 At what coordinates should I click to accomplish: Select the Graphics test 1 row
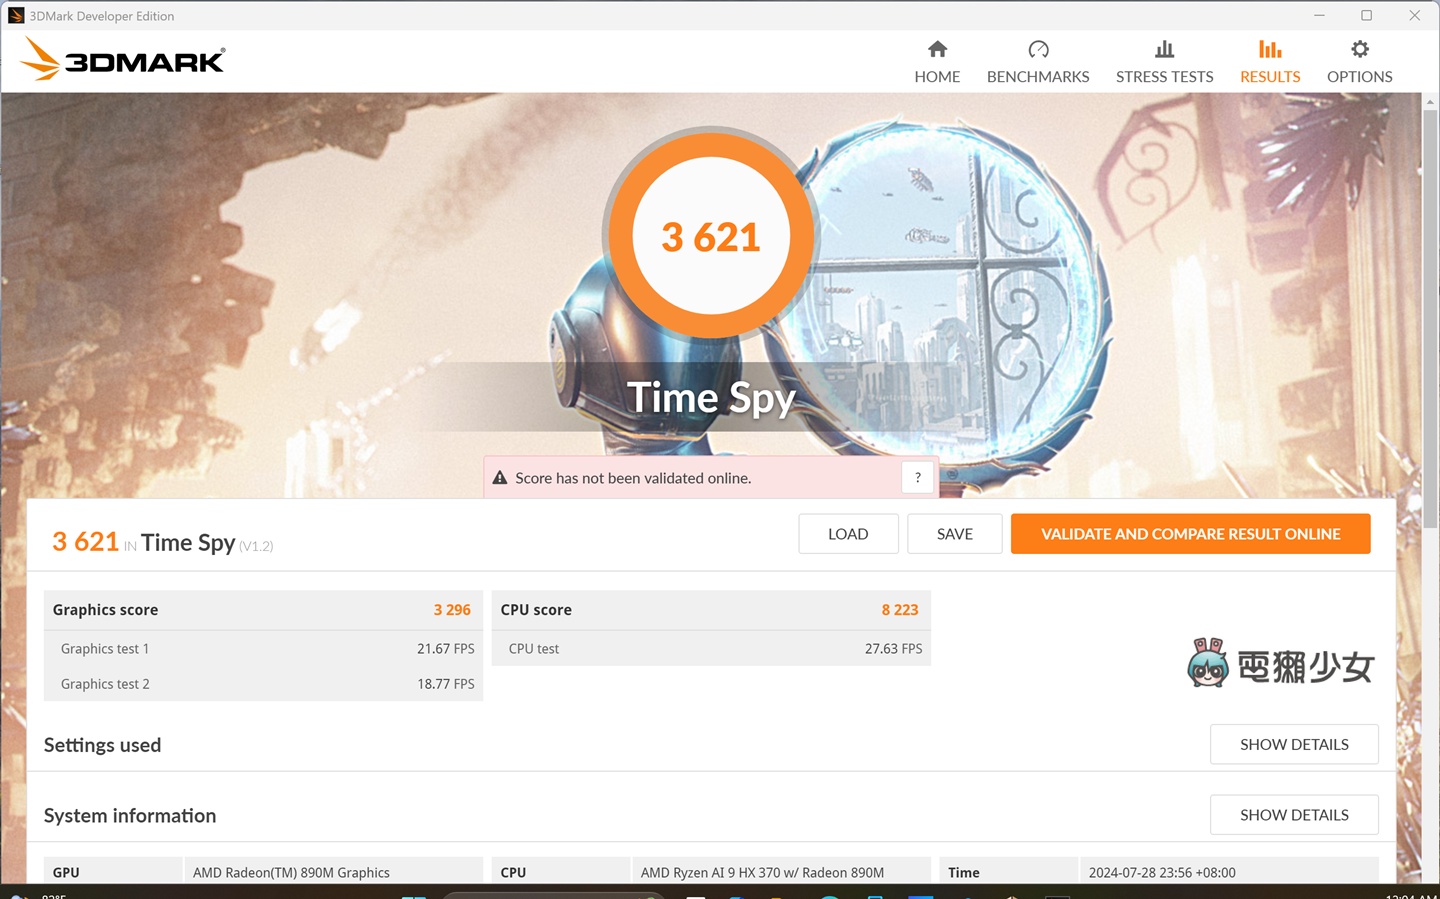point(264,648)
